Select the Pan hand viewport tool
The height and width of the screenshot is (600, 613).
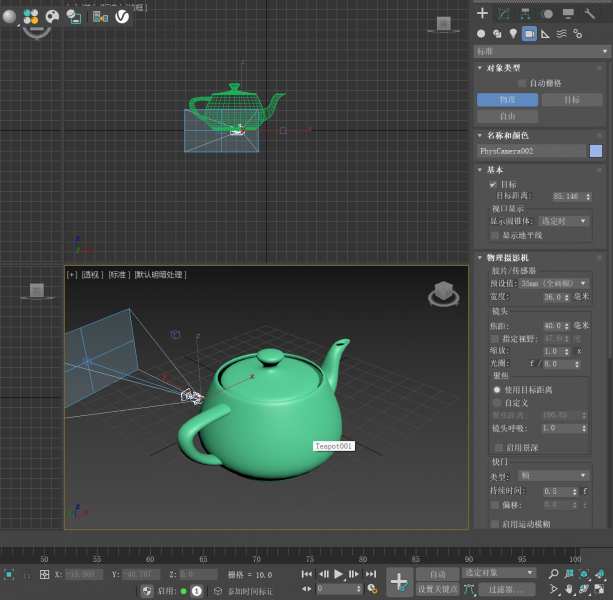pos(569,589)
